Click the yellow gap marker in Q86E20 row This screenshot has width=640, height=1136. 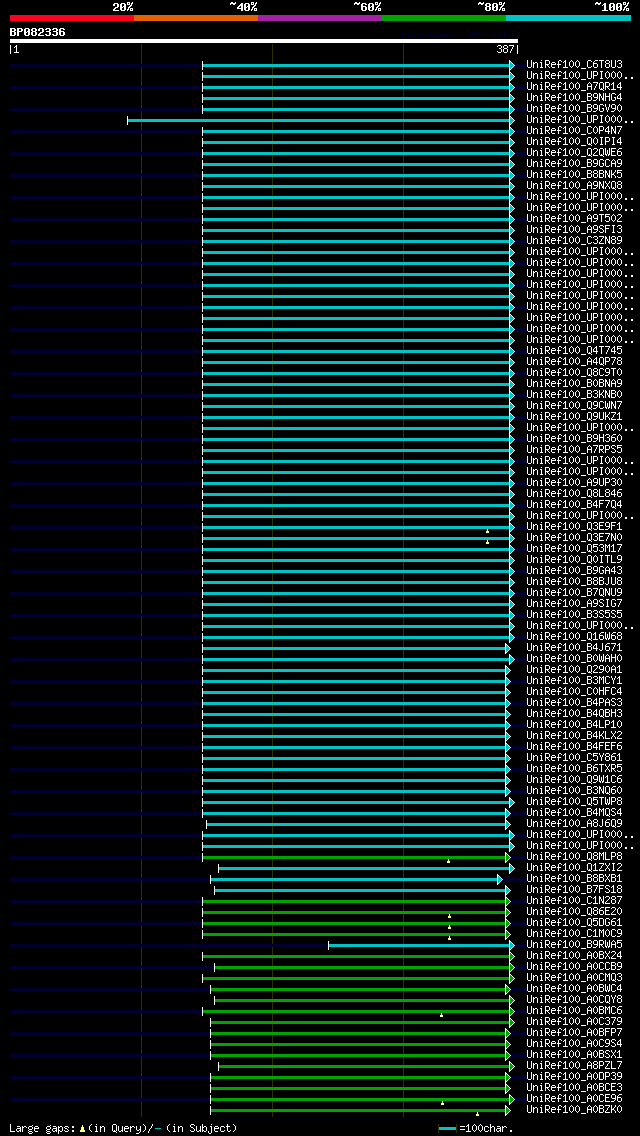(x=449, y=916)
